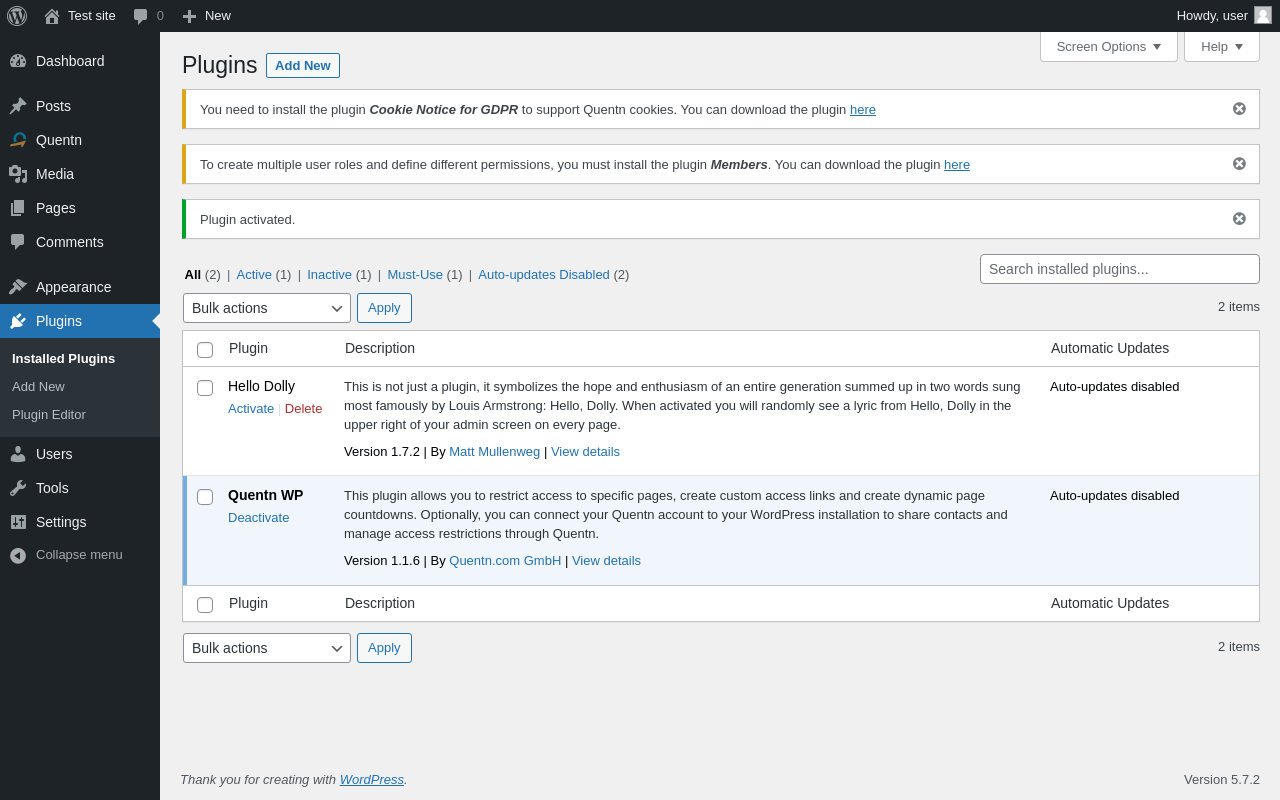
Task: Tick the Quentn WP plugin checkbox
Action: pos(205,497)
